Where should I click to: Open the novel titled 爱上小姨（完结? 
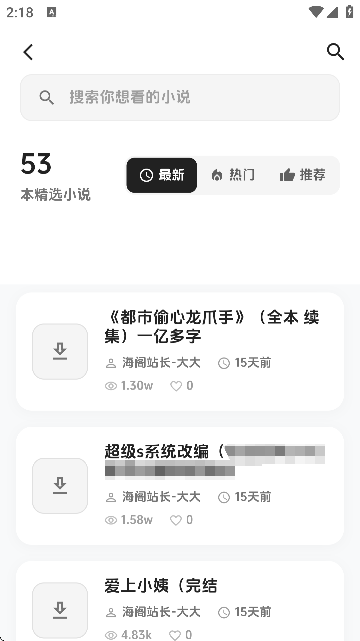point(161,586)
